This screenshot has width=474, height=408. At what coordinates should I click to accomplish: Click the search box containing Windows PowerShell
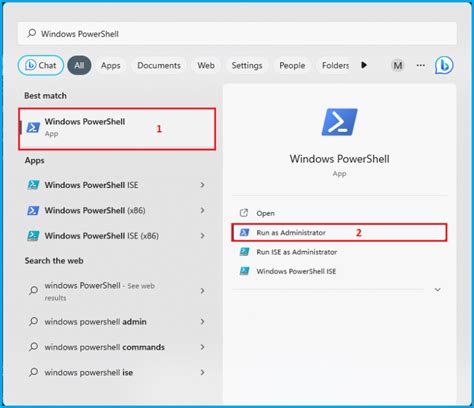pyautogui.click(x=237, y=33)
